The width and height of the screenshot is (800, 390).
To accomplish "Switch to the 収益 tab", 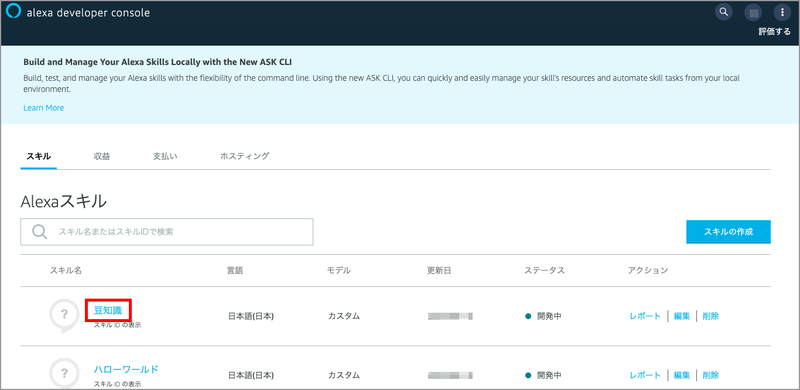I will click(x=102, y=156).
